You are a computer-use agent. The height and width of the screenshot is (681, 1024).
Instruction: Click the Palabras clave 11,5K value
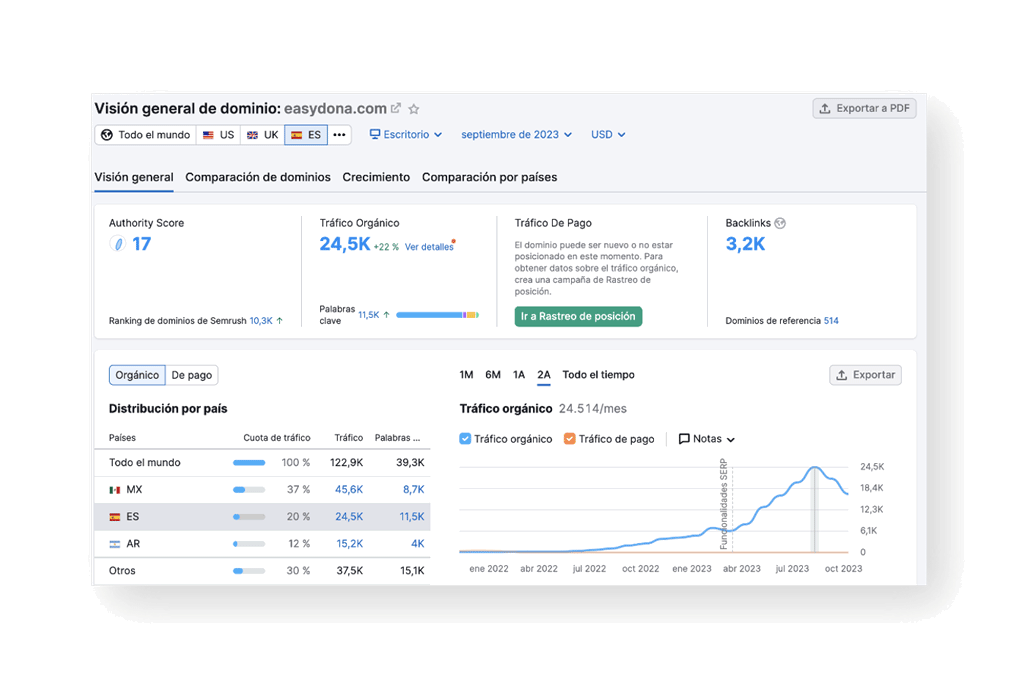coord(368,315)
